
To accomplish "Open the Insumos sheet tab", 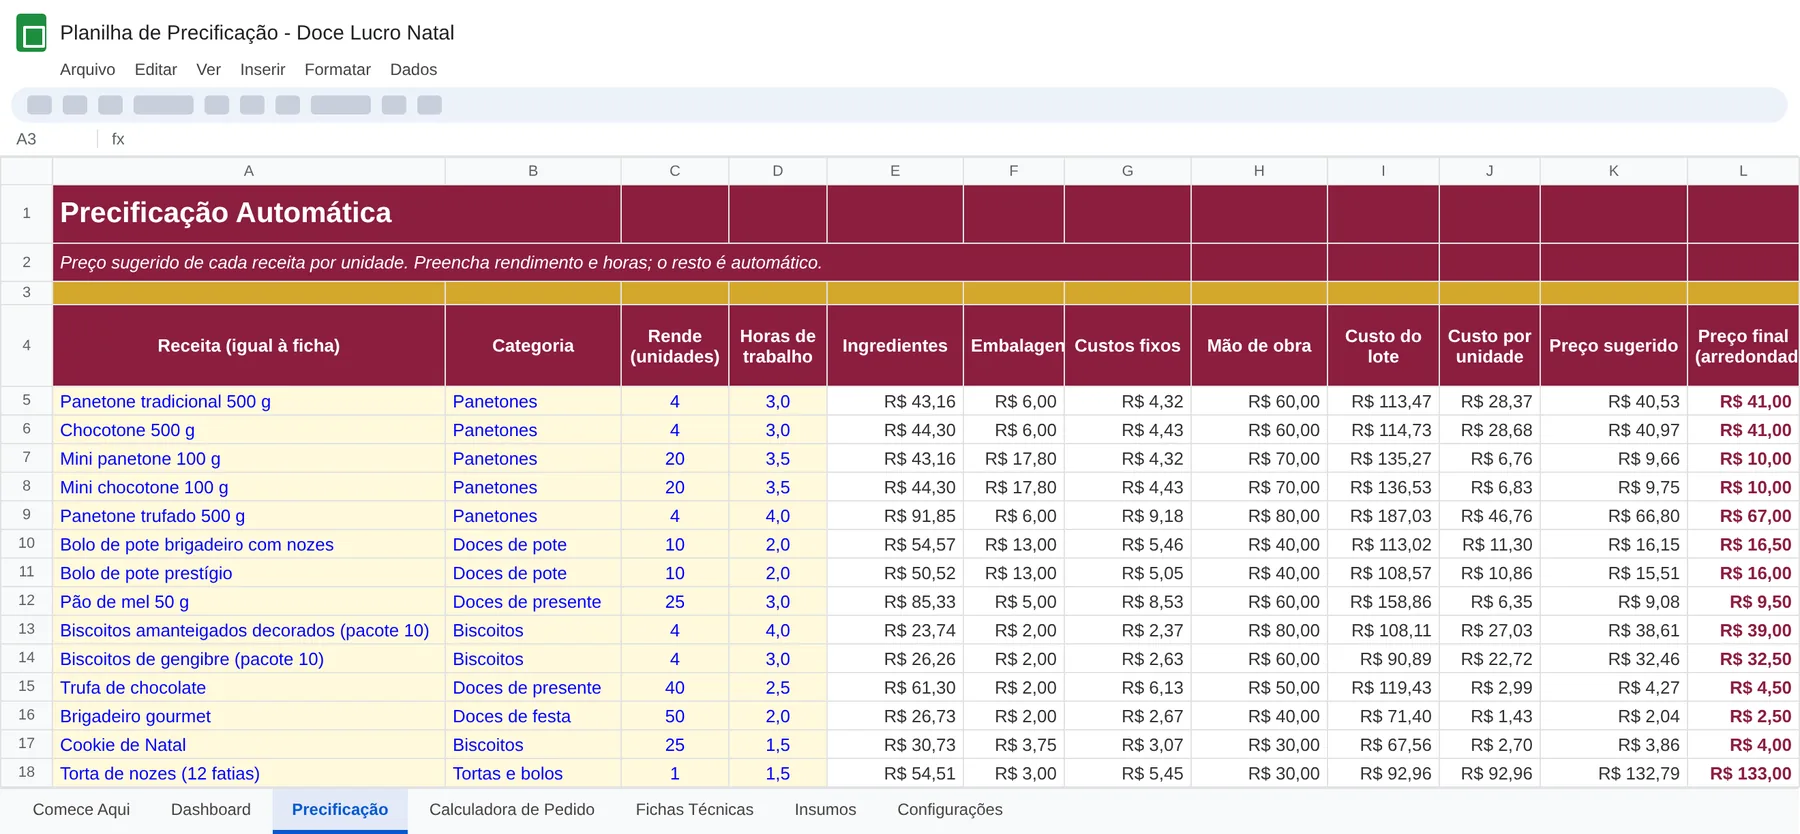I will pos(825,810).
